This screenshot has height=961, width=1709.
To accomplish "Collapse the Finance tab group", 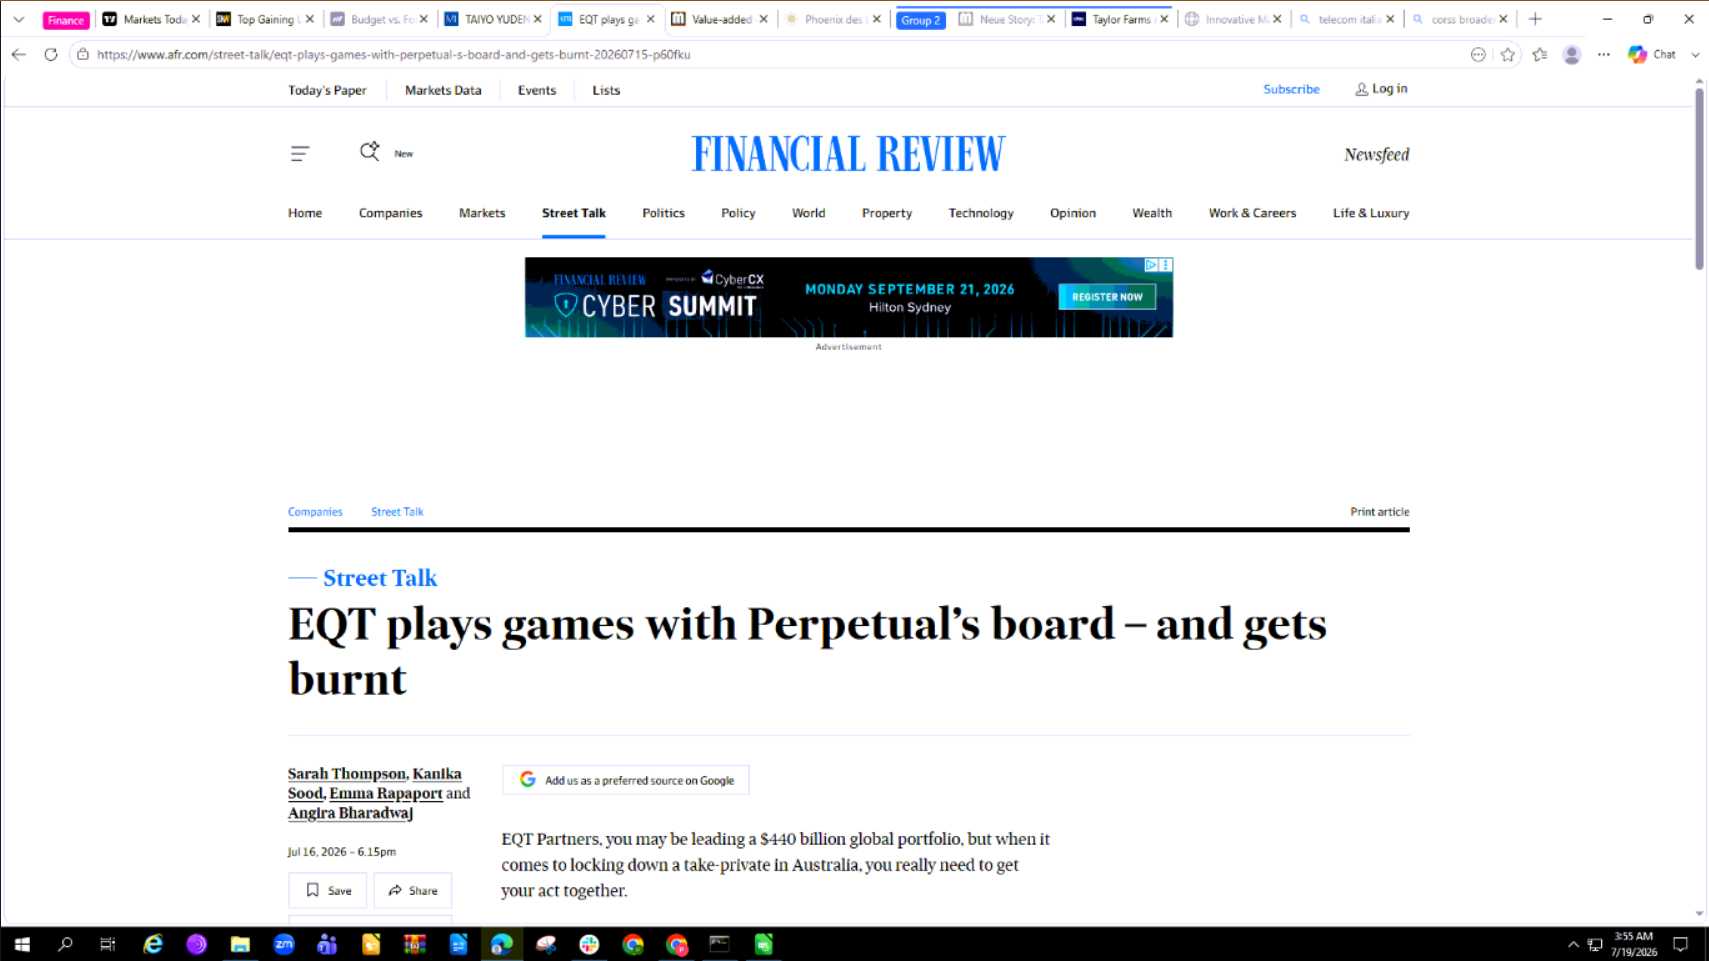I will click(66, 20).
